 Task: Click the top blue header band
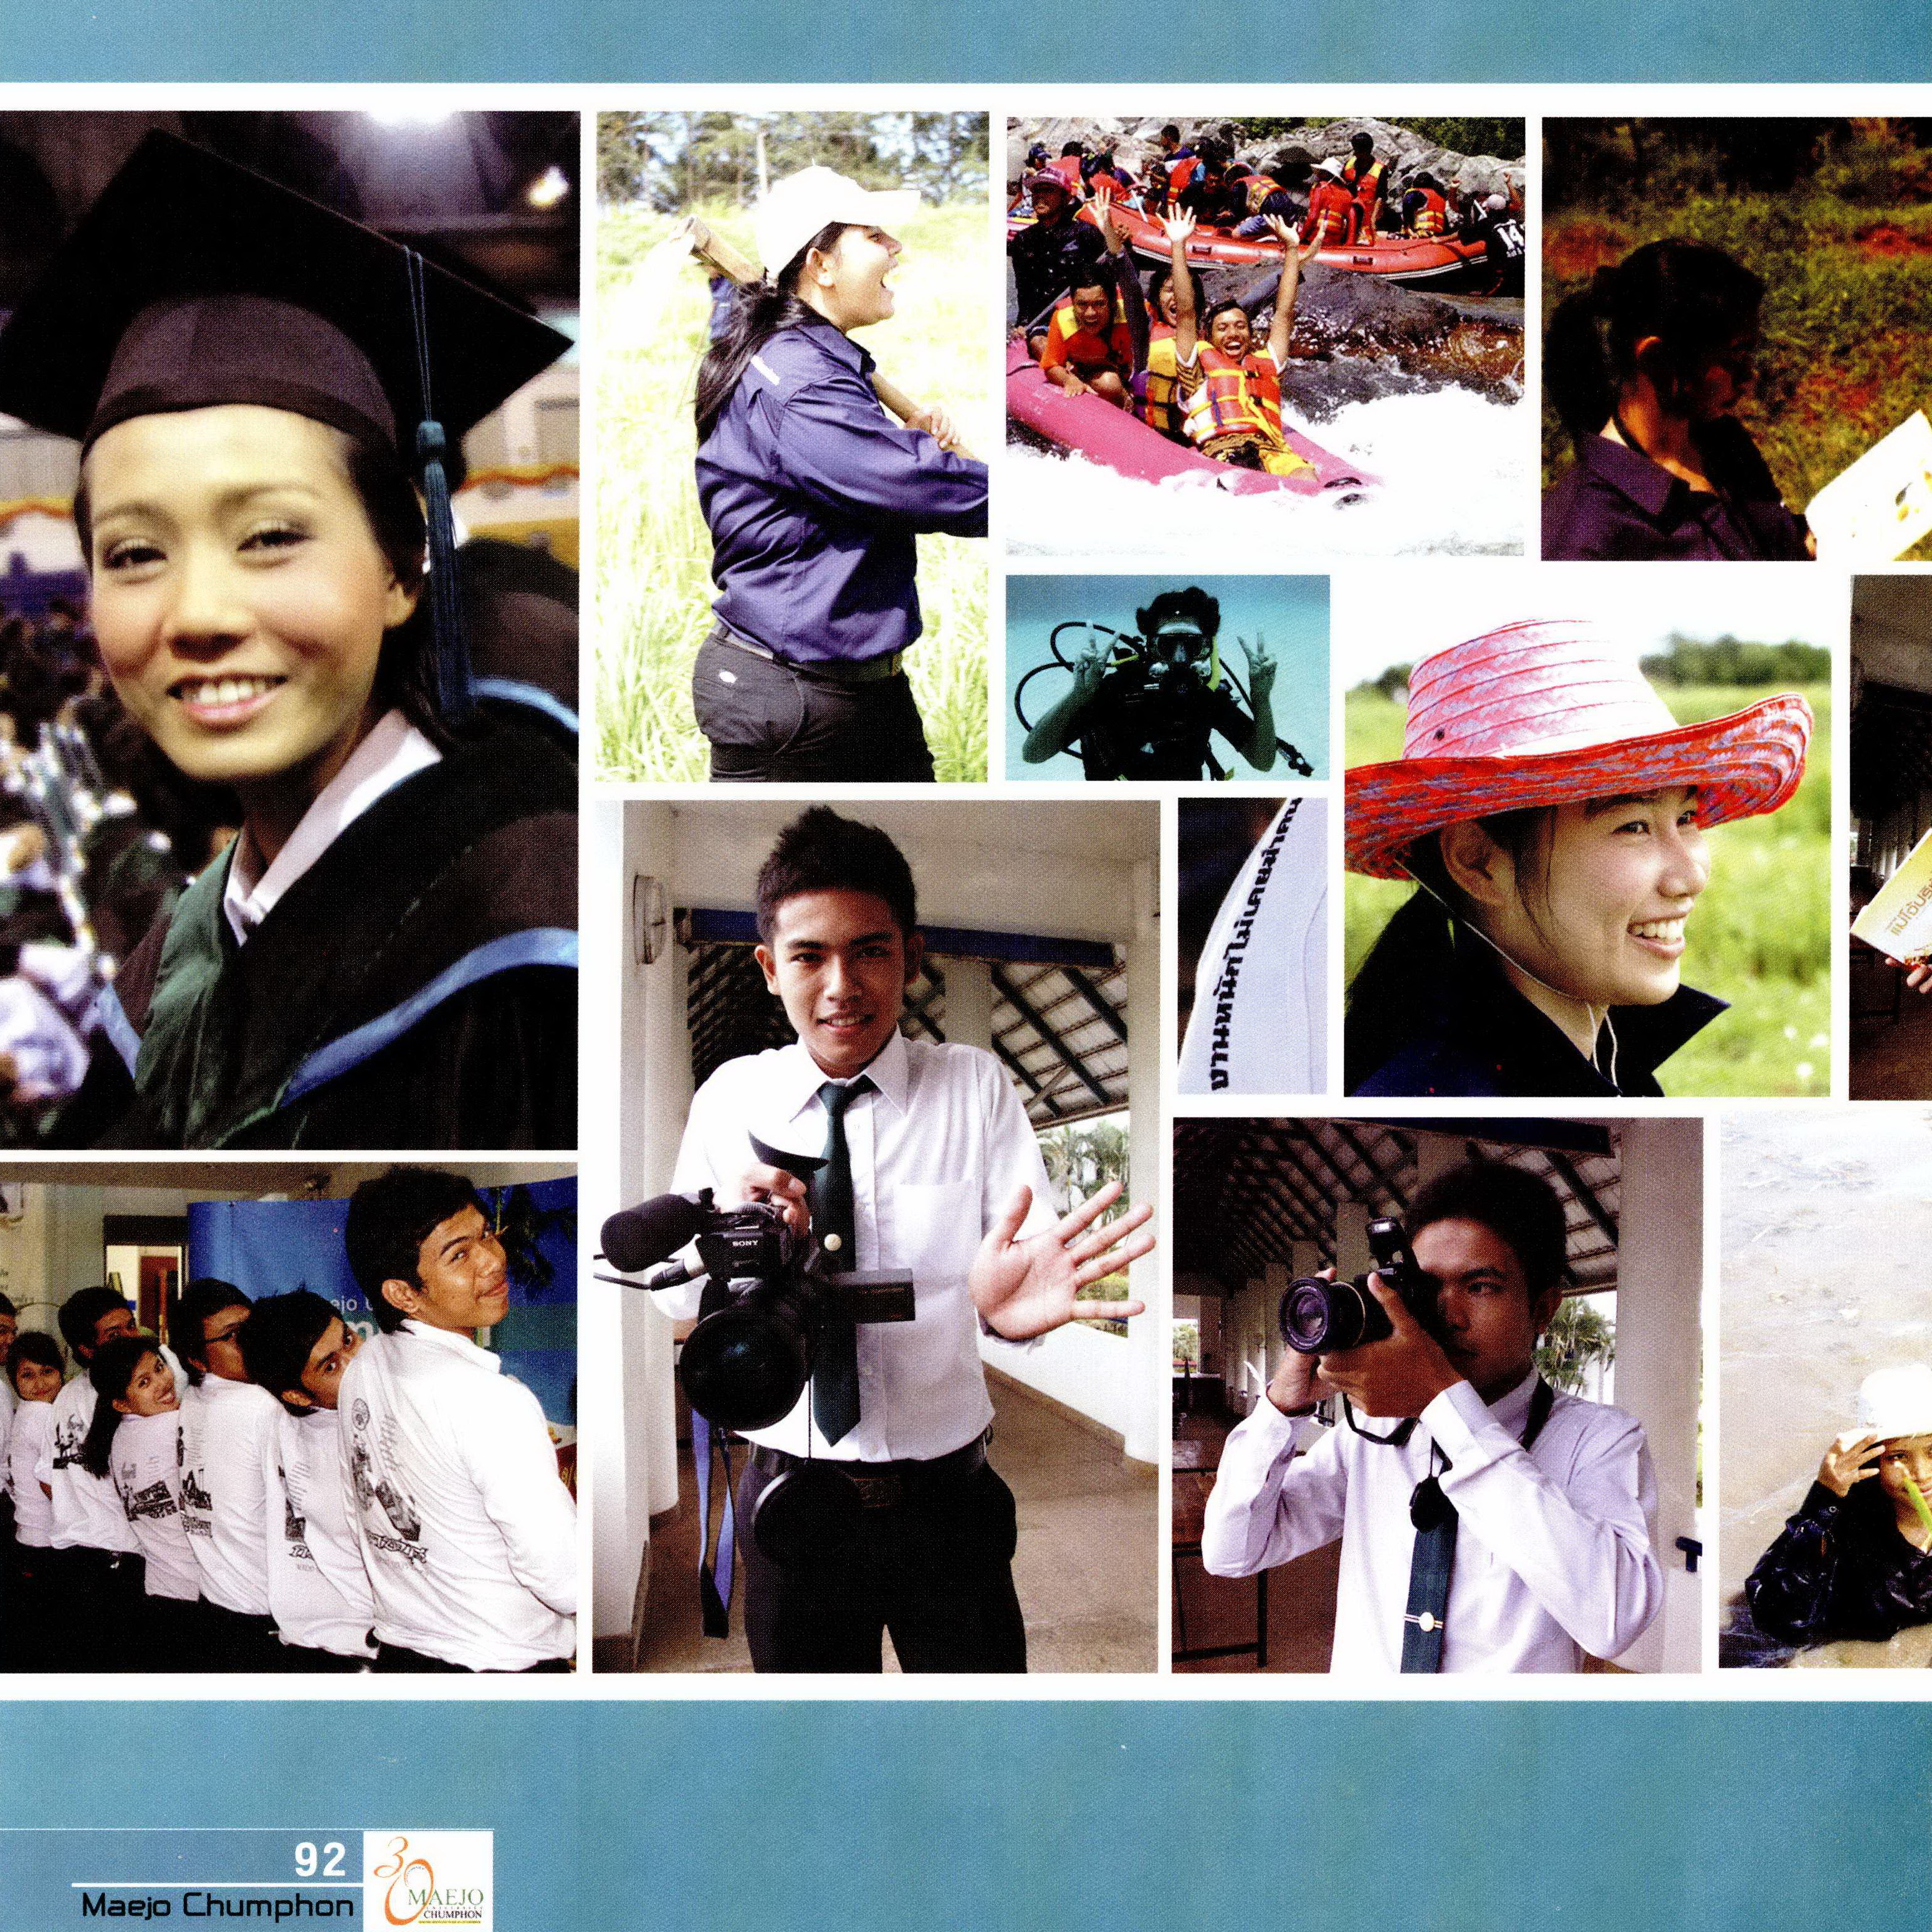point(966,40)
